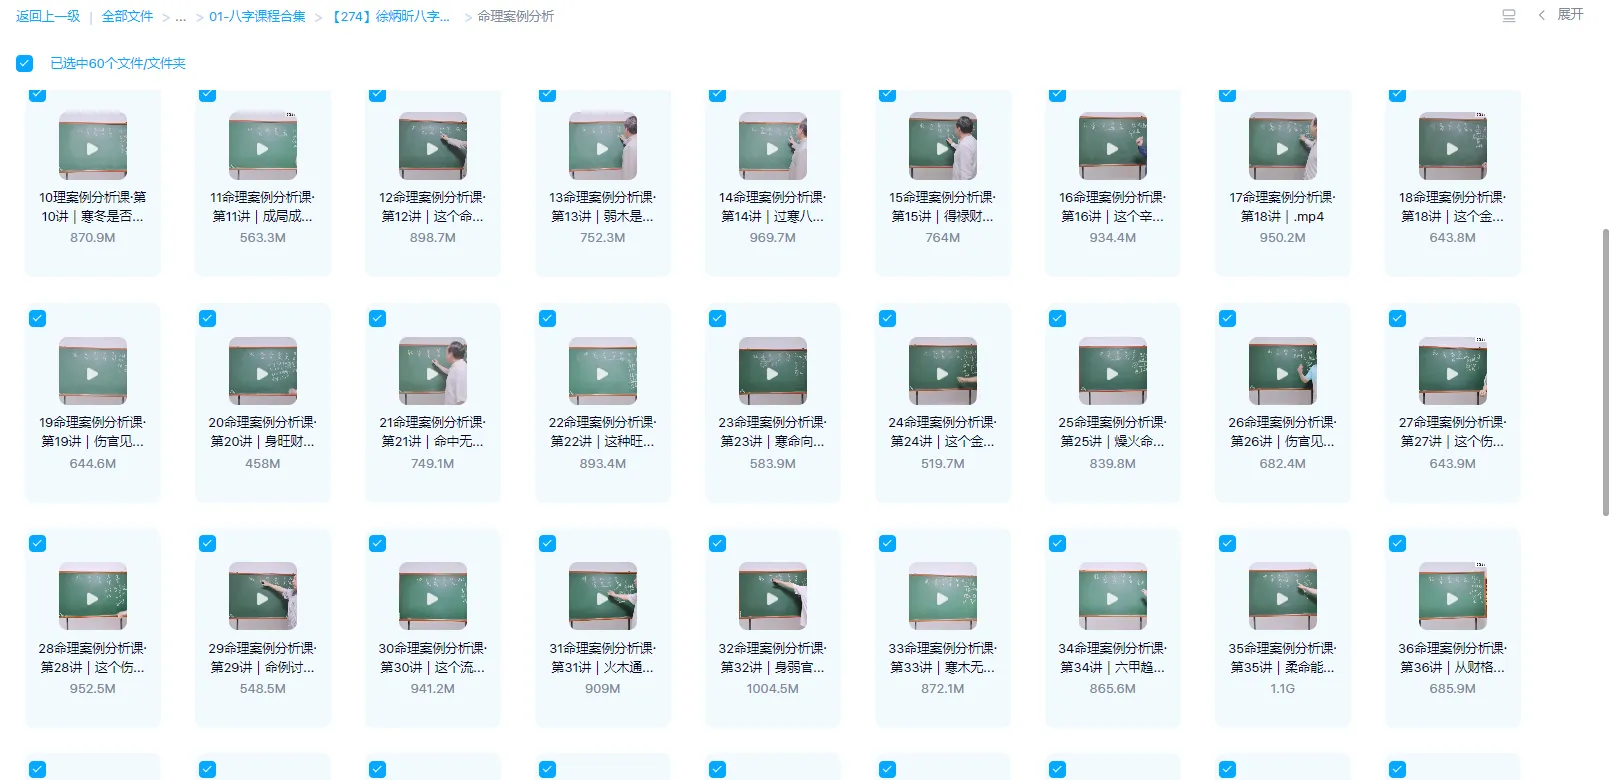Open the 【274】徐炳昕八字 breadcrumb folder

[x=390, y=16]
